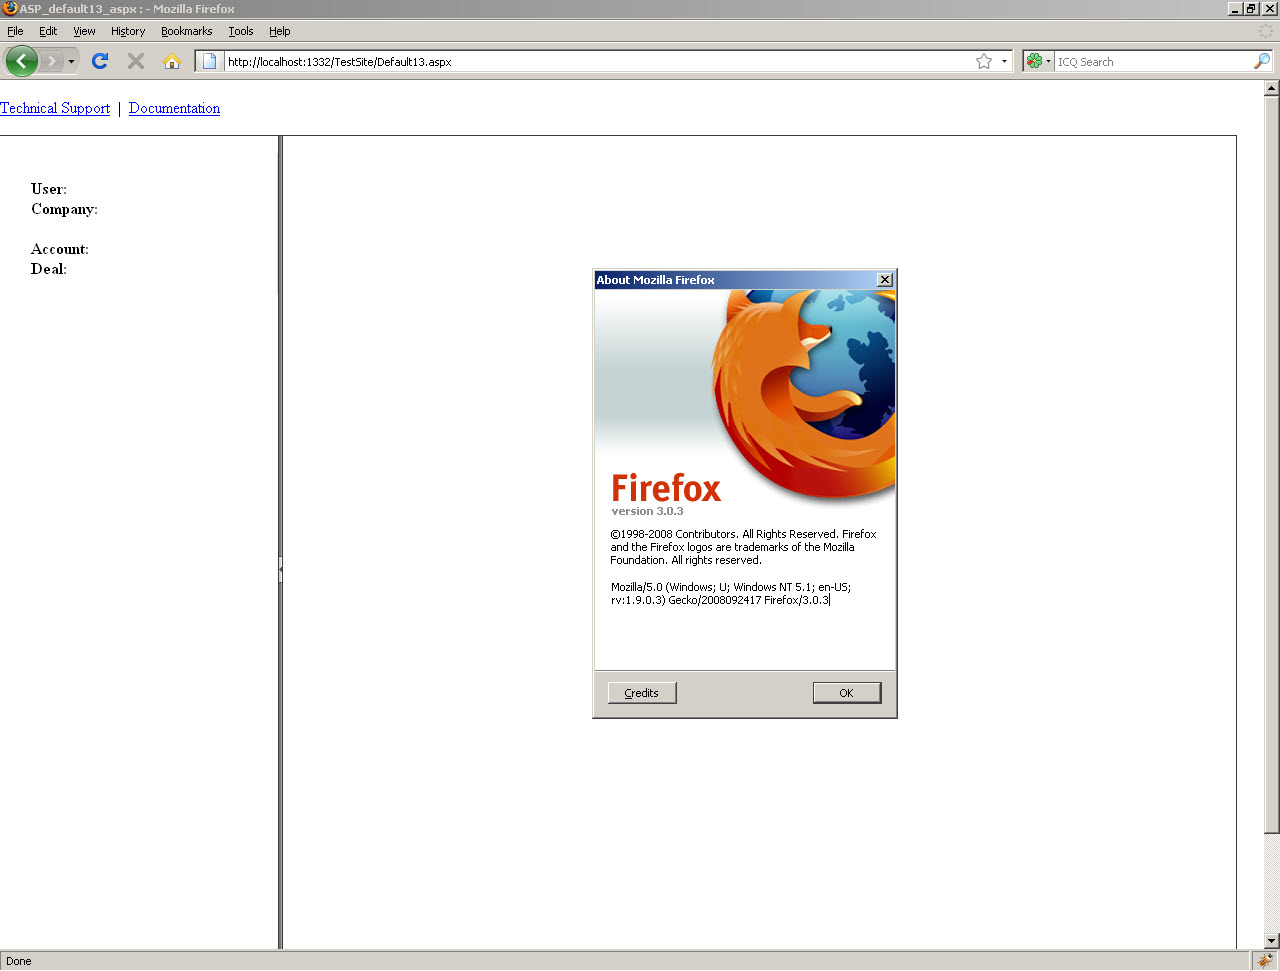Confirm the About dialog with OK
1280x971 pixels.
pyautogui.click(x=846, y=693)
